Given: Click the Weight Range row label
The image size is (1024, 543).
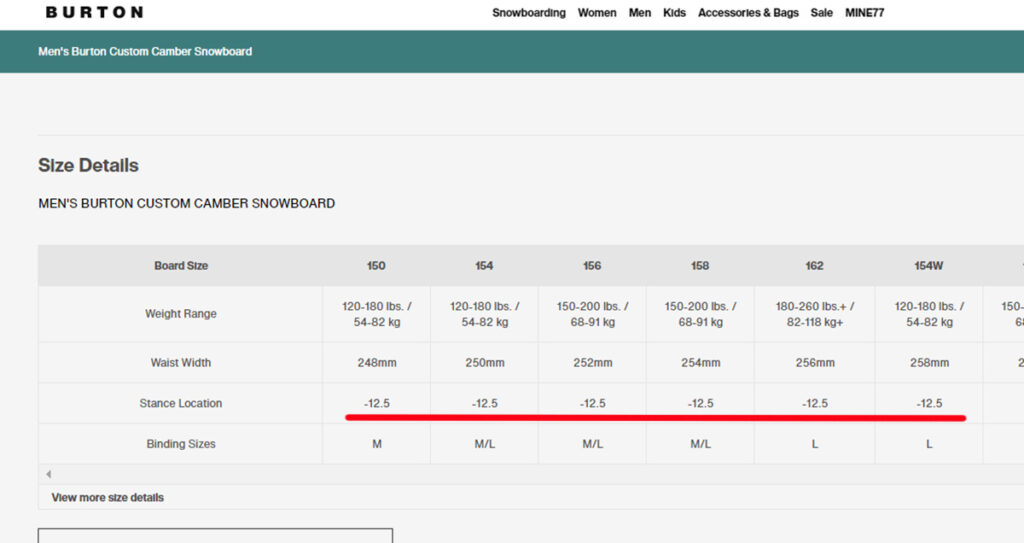Looking at the screenshot, I should (180, 314).
